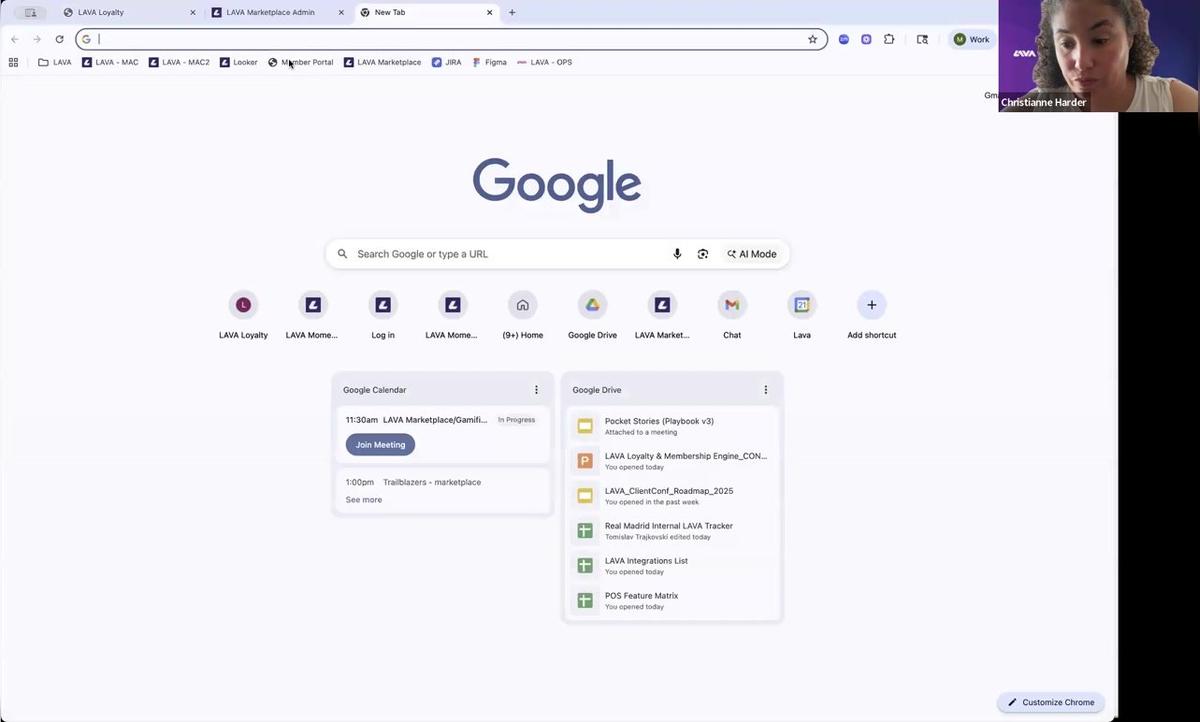Bookmark this page with the star icon
This screenshot has height=722, width=1200.
pos(813,39)
